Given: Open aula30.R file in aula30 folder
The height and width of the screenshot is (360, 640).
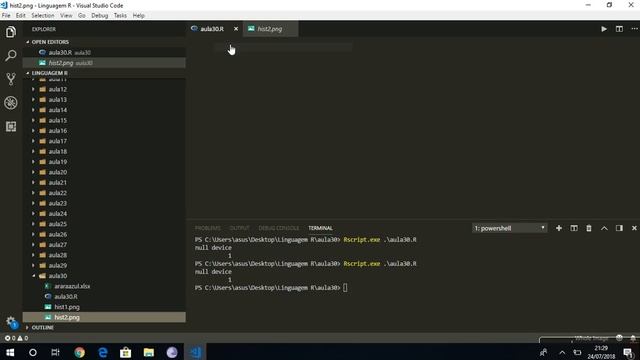Looking at the screenshot, I should (x=66, y=297).
